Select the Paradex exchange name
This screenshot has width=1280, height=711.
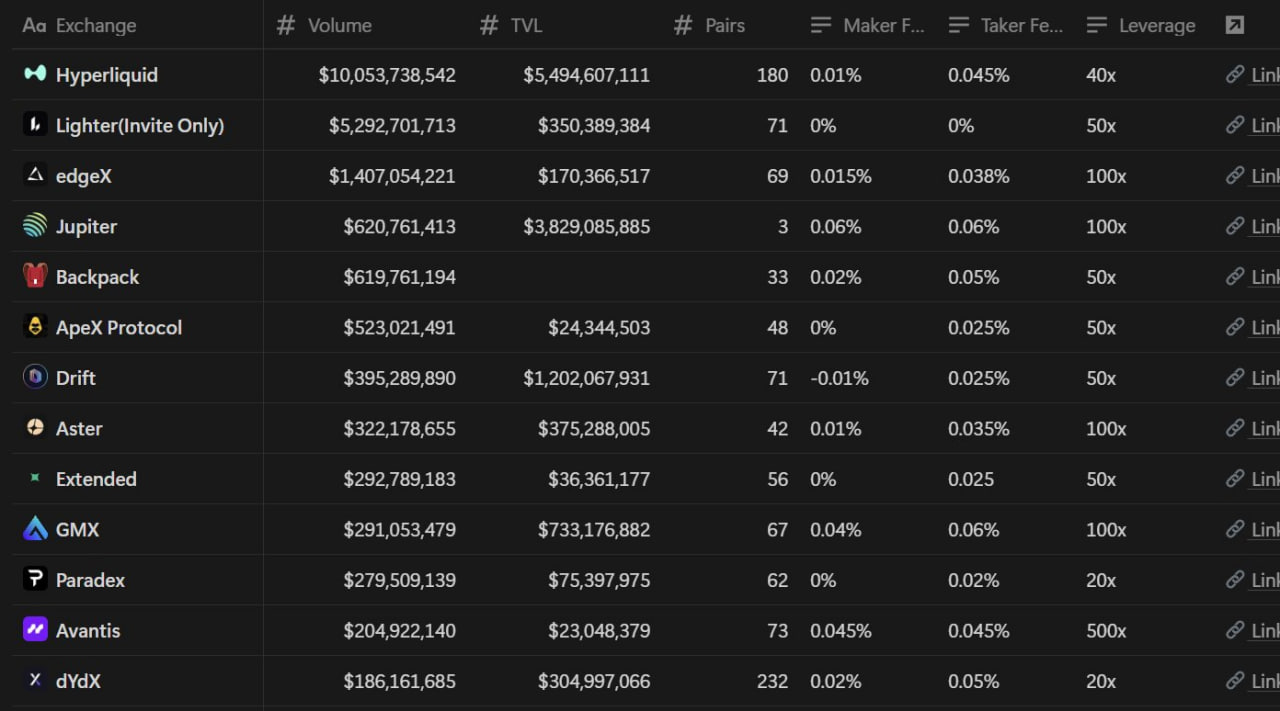coord(90,580)
